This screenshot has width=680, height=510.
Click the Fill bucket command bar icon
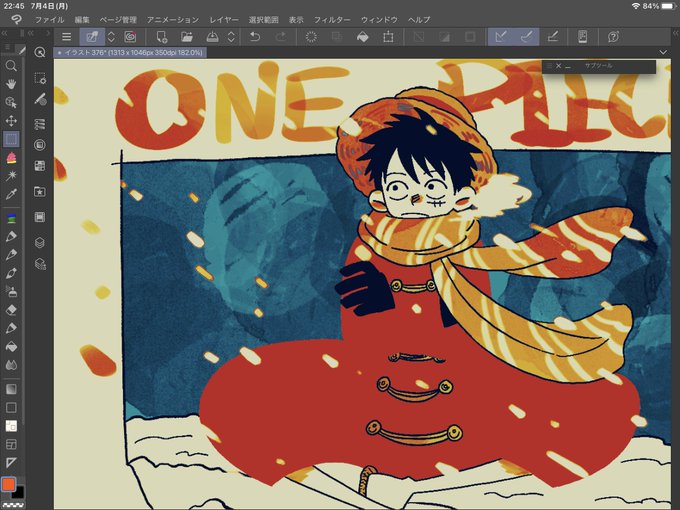363,37
